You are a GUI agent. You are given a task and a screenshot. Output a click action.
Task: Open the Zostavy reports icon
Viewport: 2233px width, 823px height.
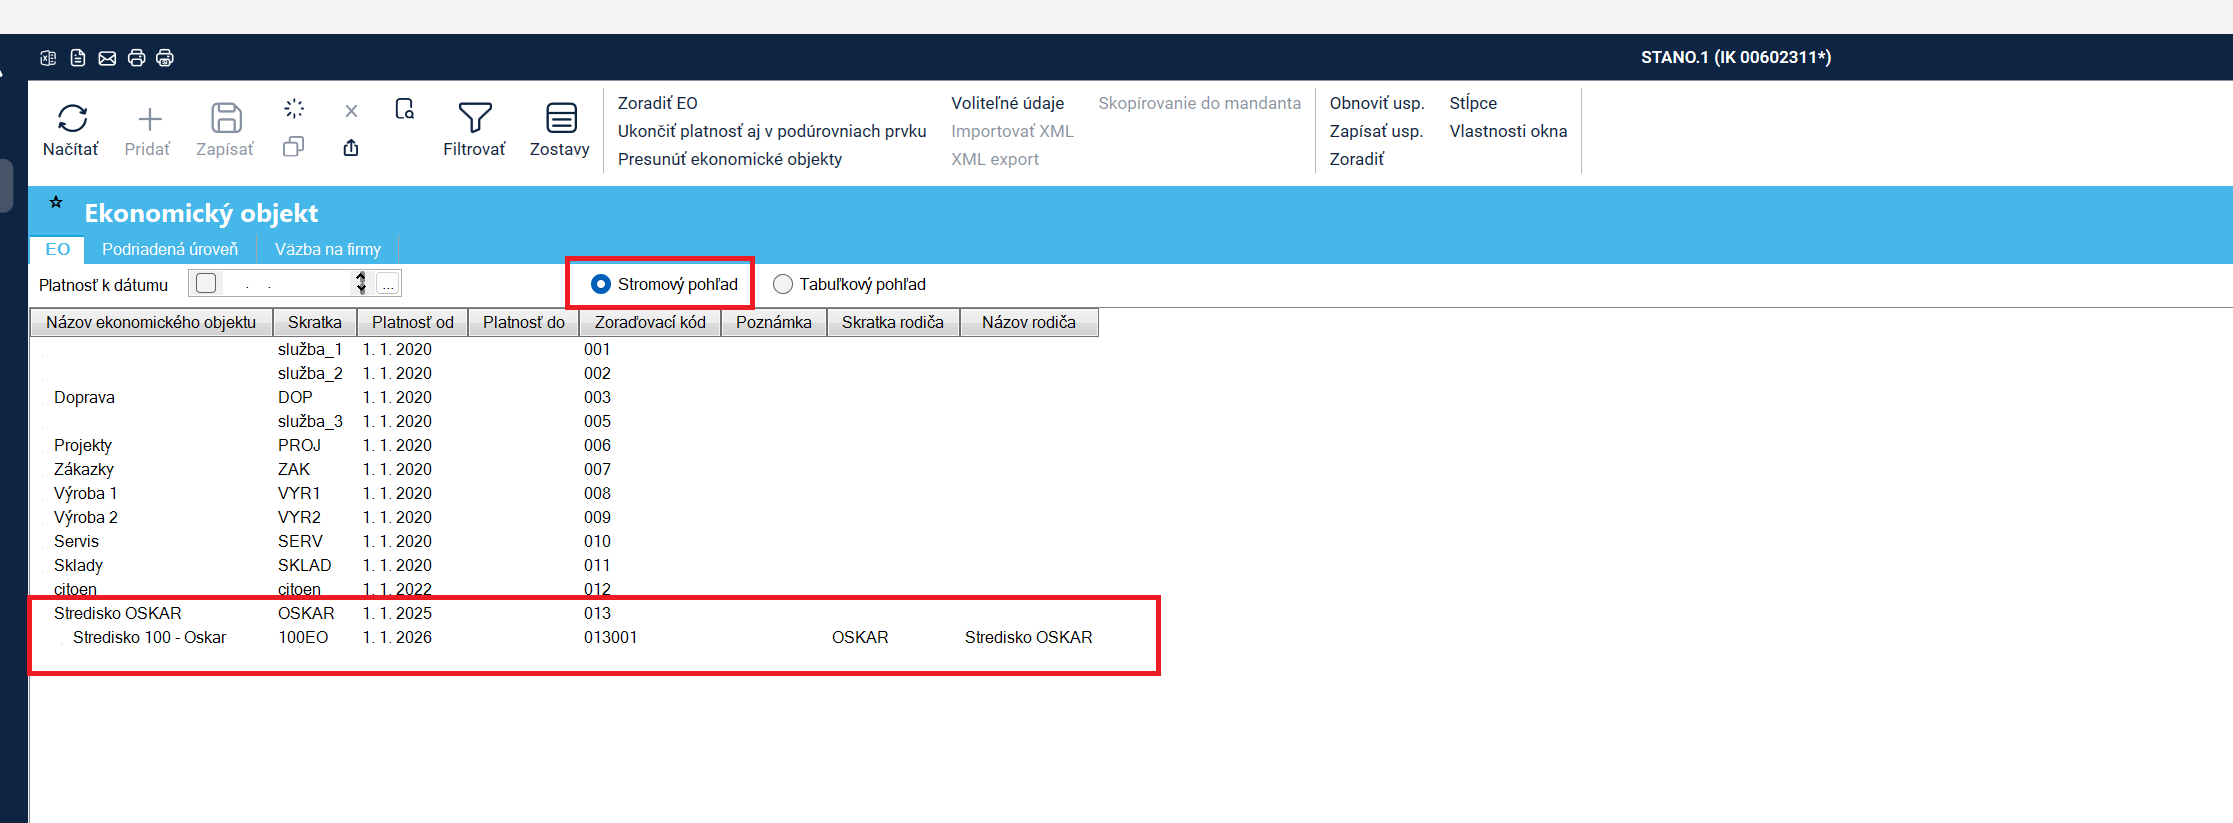click(x=560, y=119)
